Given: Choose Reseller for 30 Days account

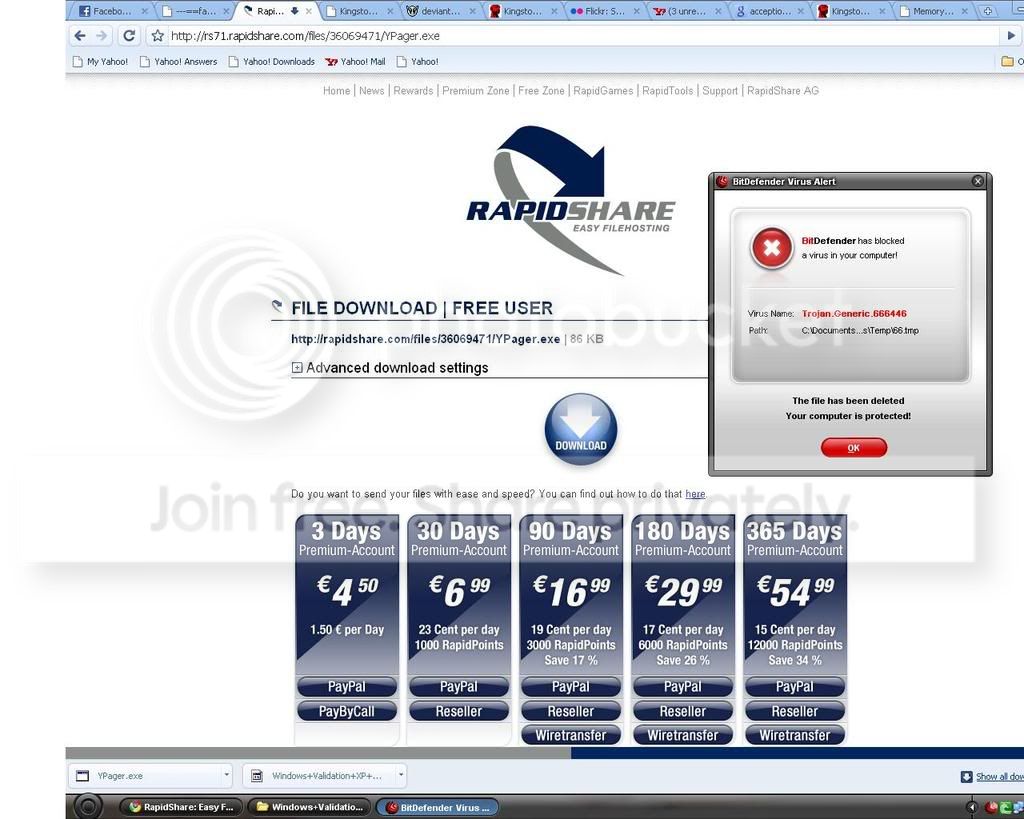Looking at the screenshot, I should (458, 711).
